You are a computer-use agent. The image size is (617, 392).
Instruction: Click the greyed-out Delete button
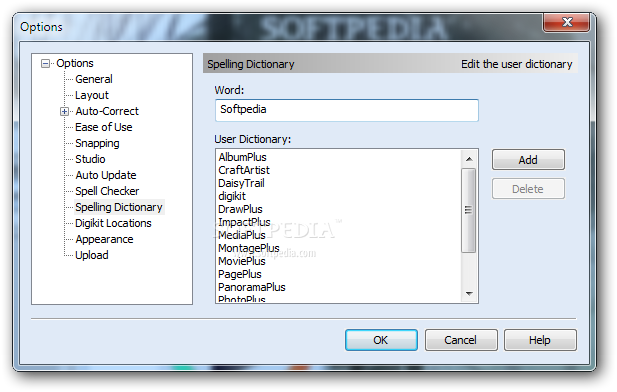[x=528, y=189]
